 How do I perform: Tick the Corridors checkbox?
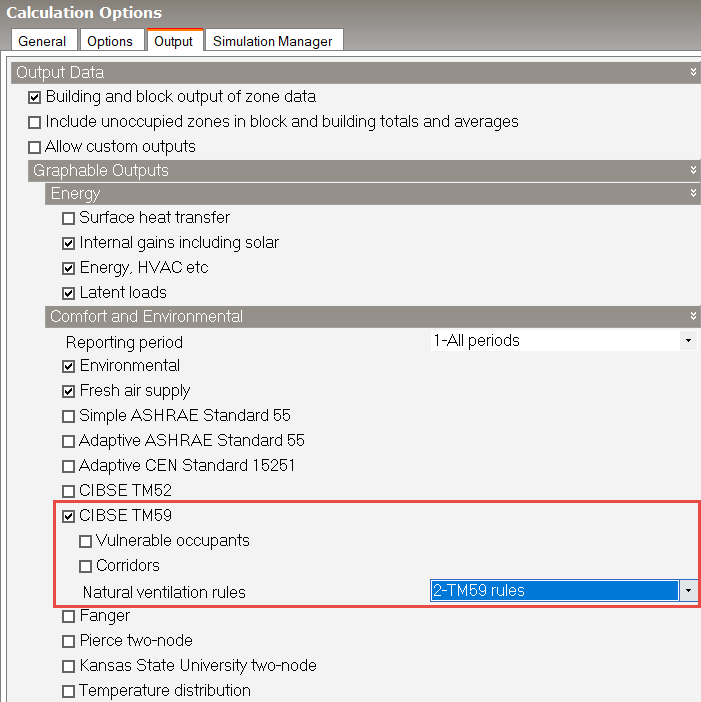(x=85, y=566)
